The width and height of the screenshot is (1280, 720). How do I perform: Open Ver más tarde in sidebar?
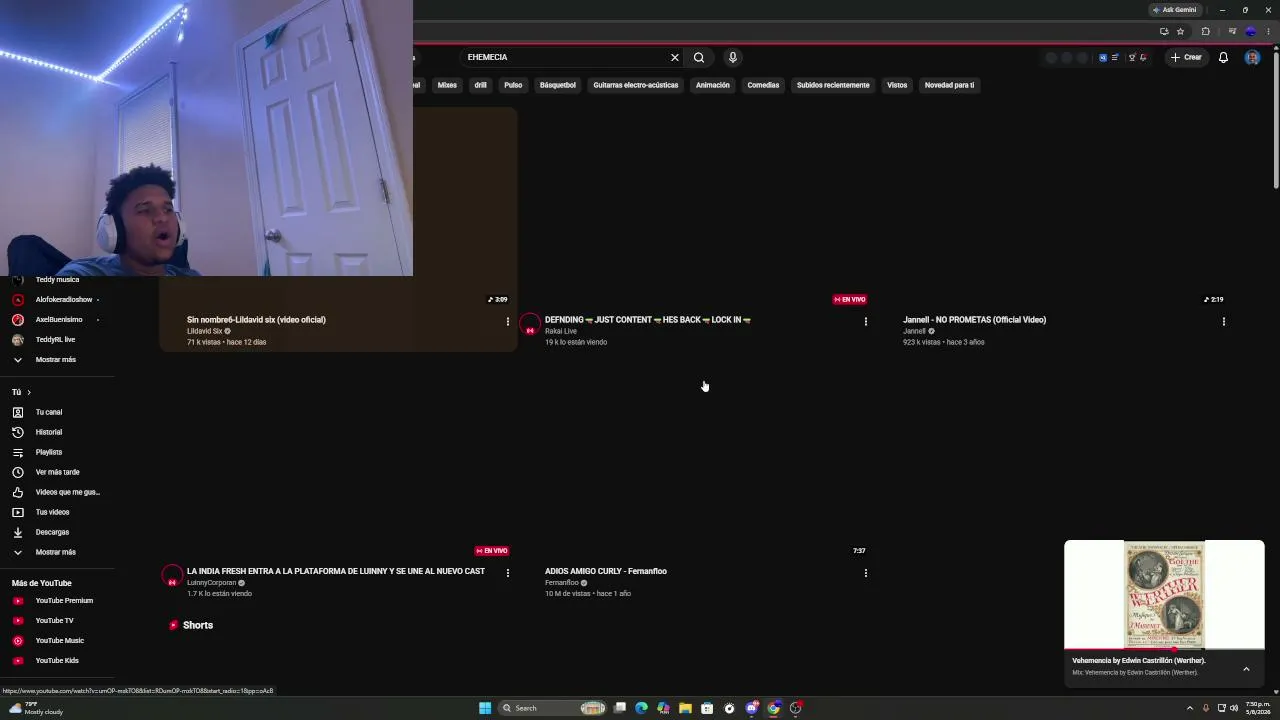(x=57, y=472)
